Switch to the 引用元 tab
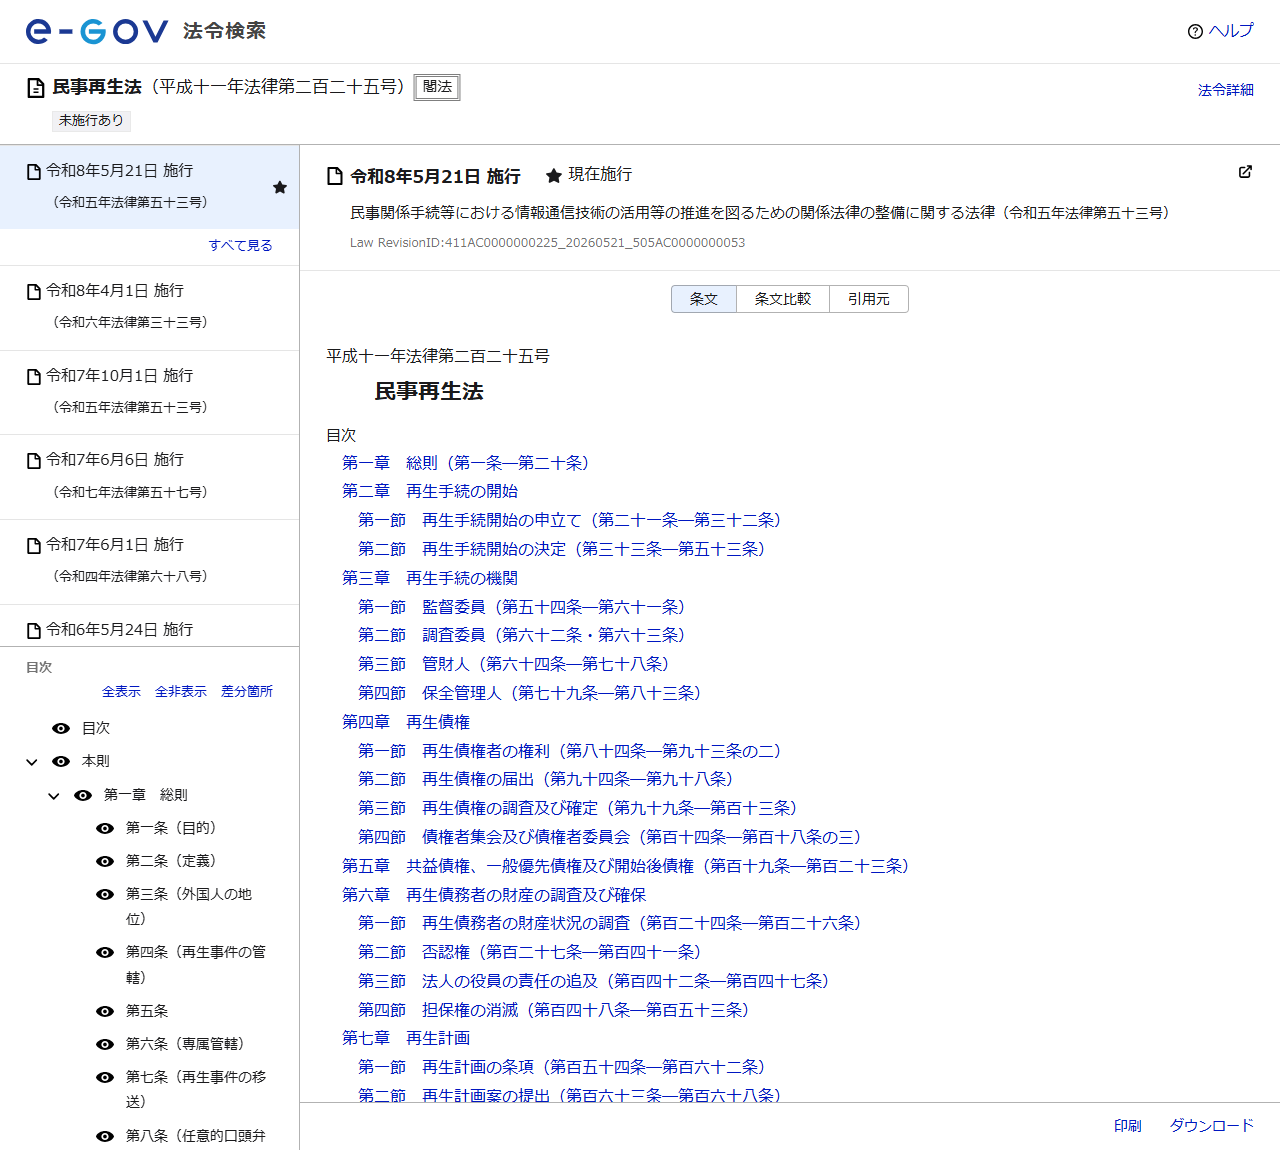Viewport: 1280px width, 1150px height. pyautogui.click(x=869, y=299)
